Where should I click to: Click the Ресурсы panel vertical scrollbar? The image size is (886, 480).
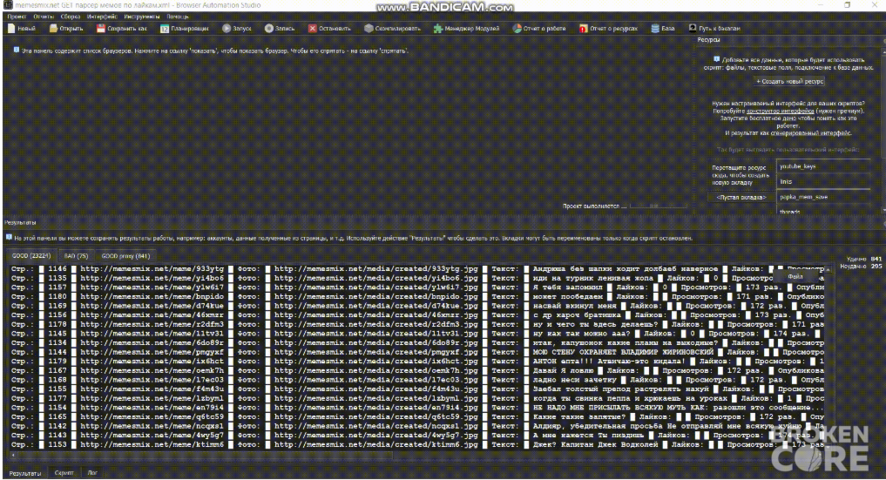click(x=883, y=130)
